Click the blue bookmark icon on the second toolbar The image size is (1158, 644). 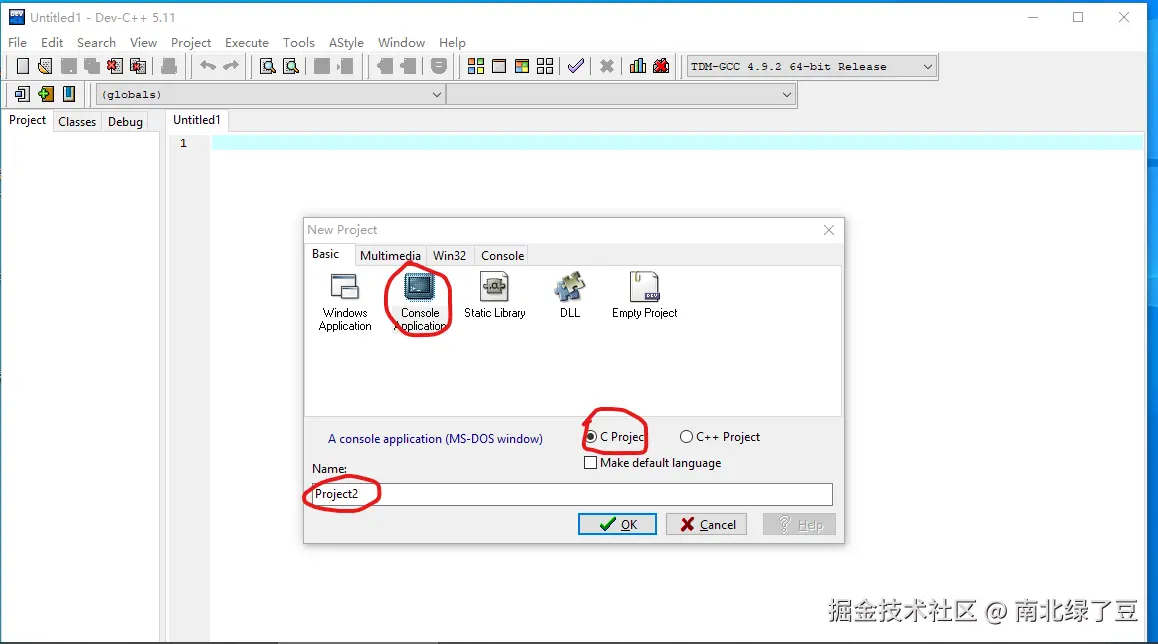(69, 94)
